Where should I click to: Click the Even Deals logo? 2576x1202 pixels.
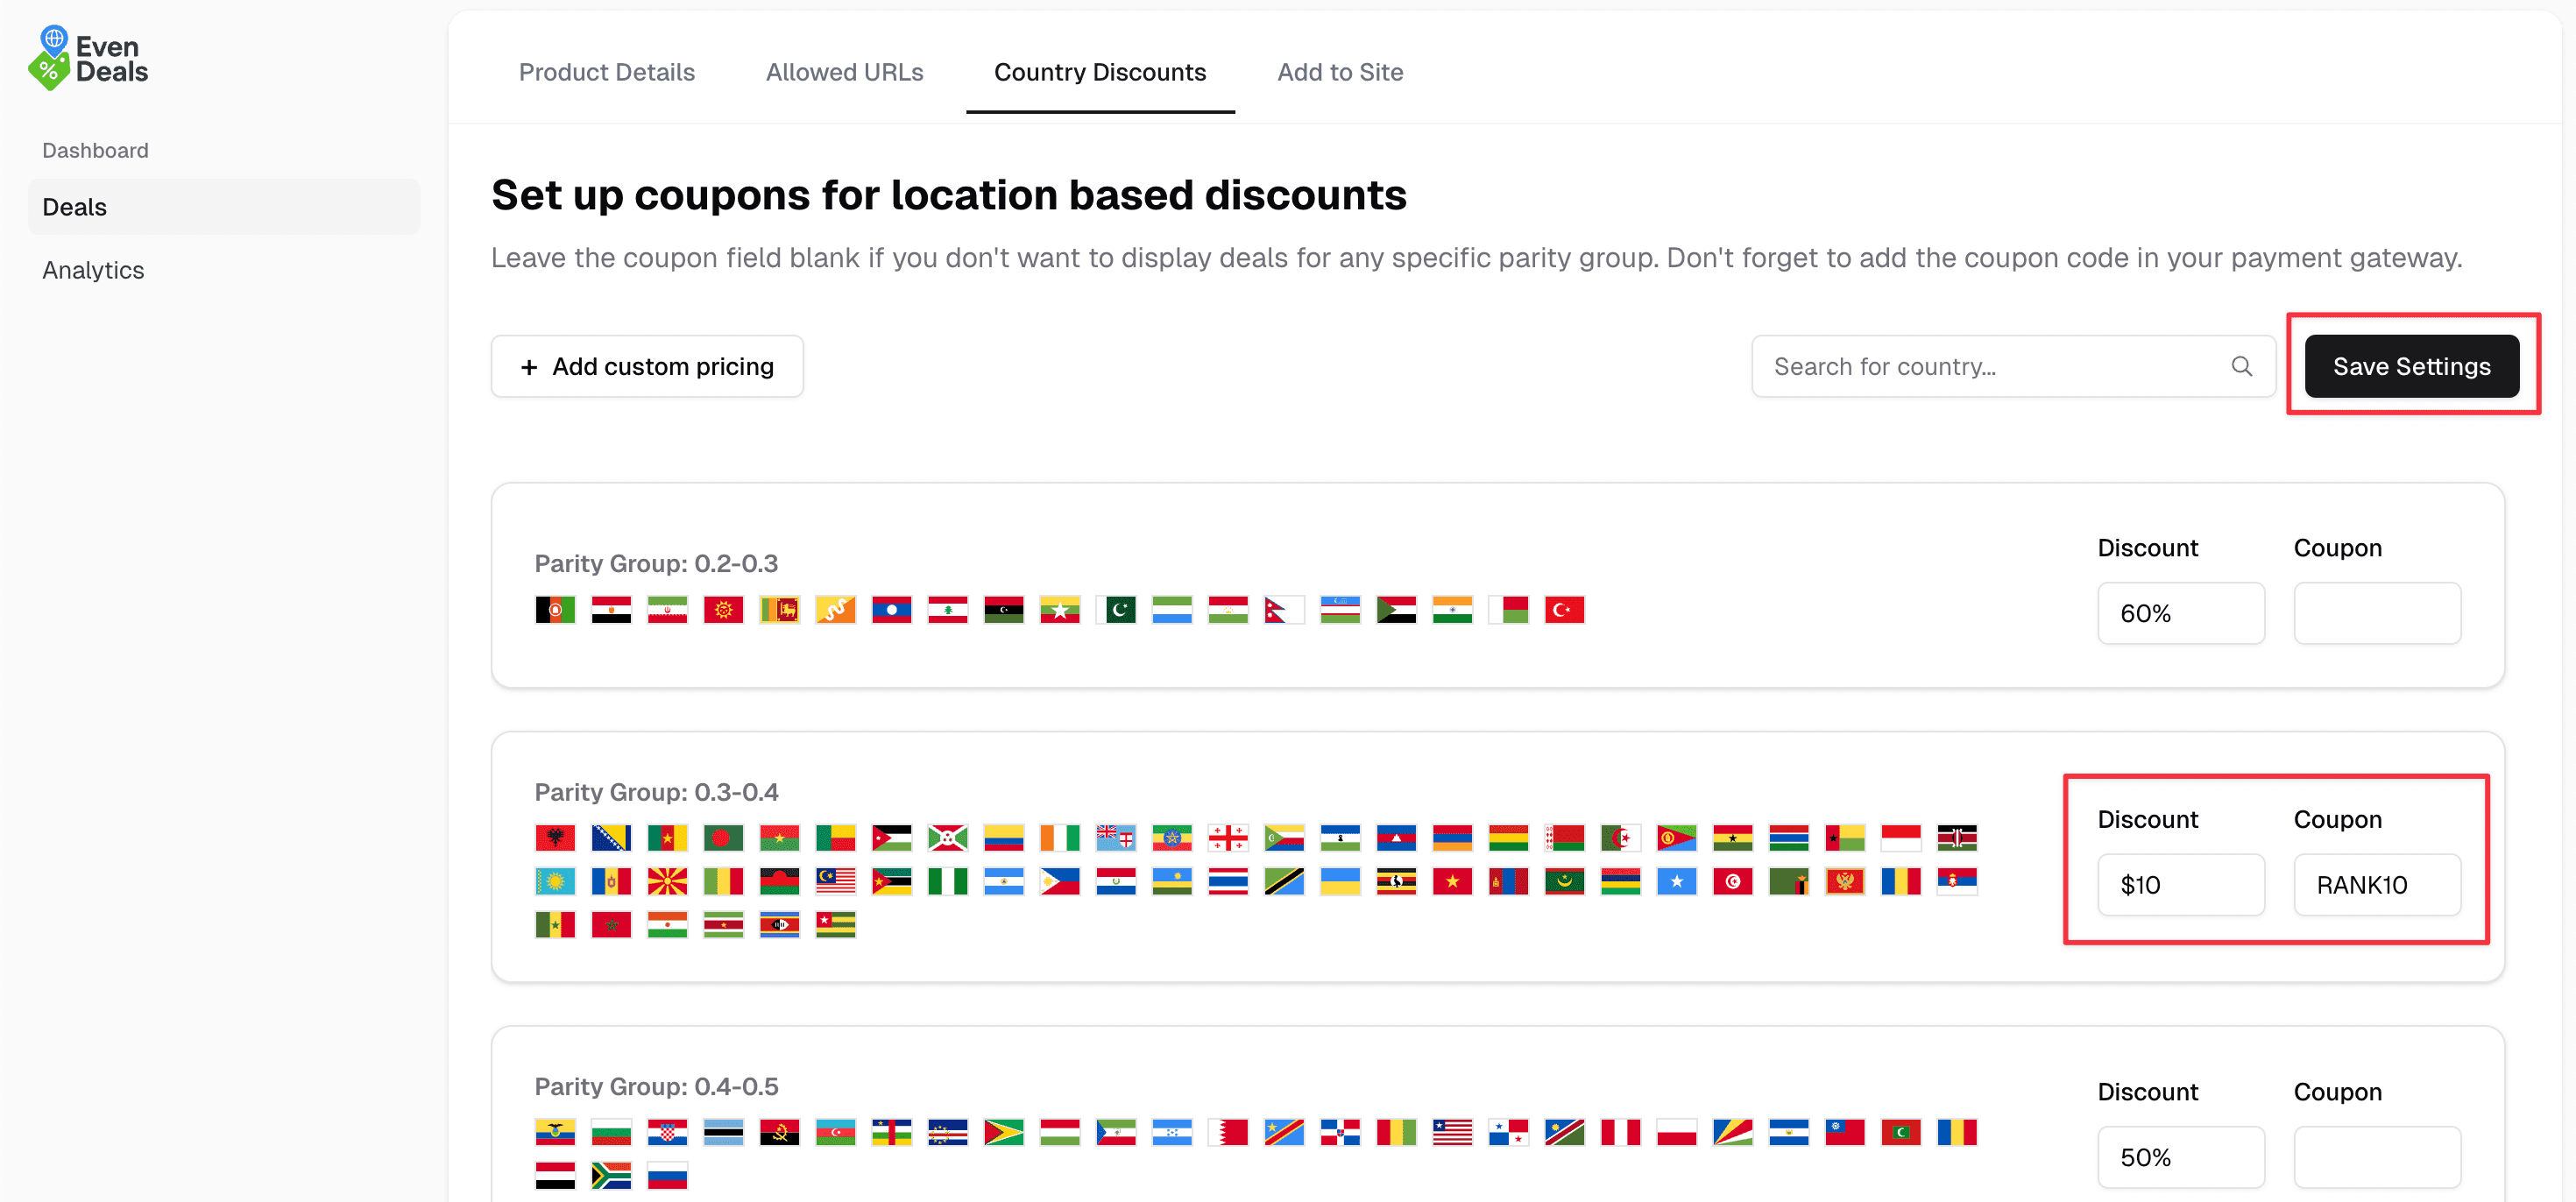[88, 58]
